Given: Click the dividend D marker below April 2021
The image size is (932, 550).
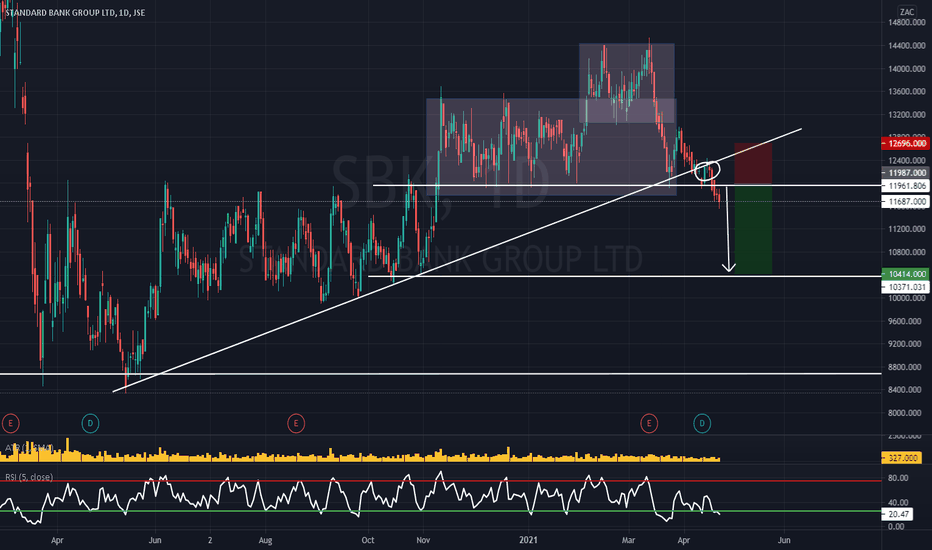Looking at the screenshot, I should coord(702,423).
